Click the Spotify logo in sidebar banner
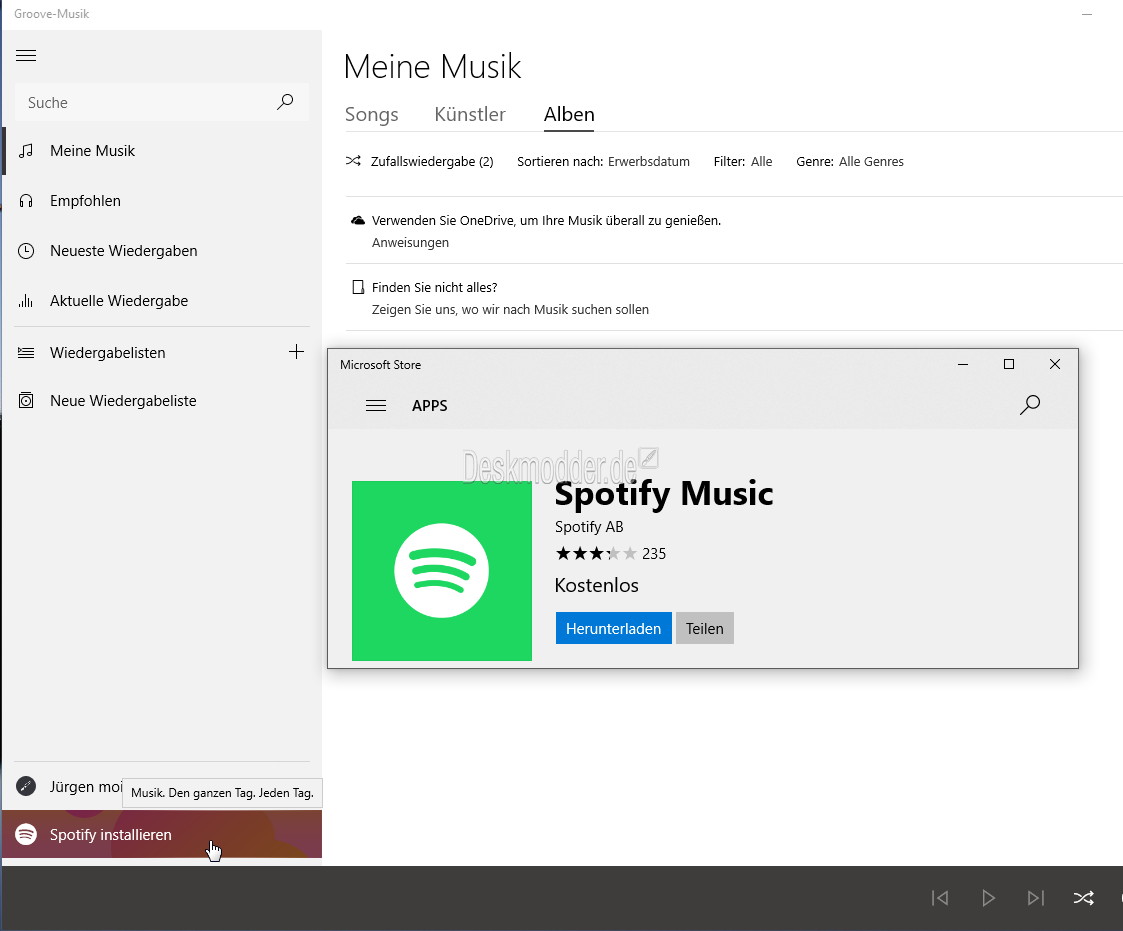The image size is (1123, 931). pos(26,834)
